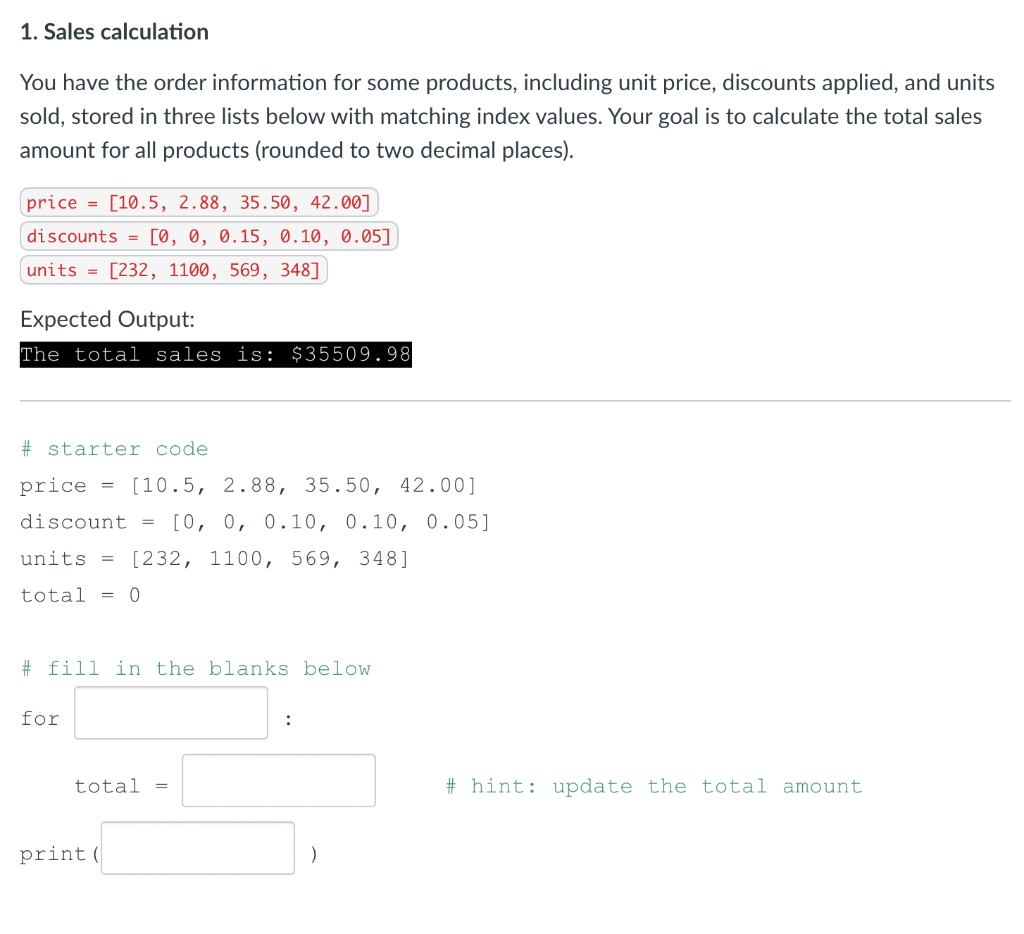Click the hint about updating total amount

(x=653, y=786)
